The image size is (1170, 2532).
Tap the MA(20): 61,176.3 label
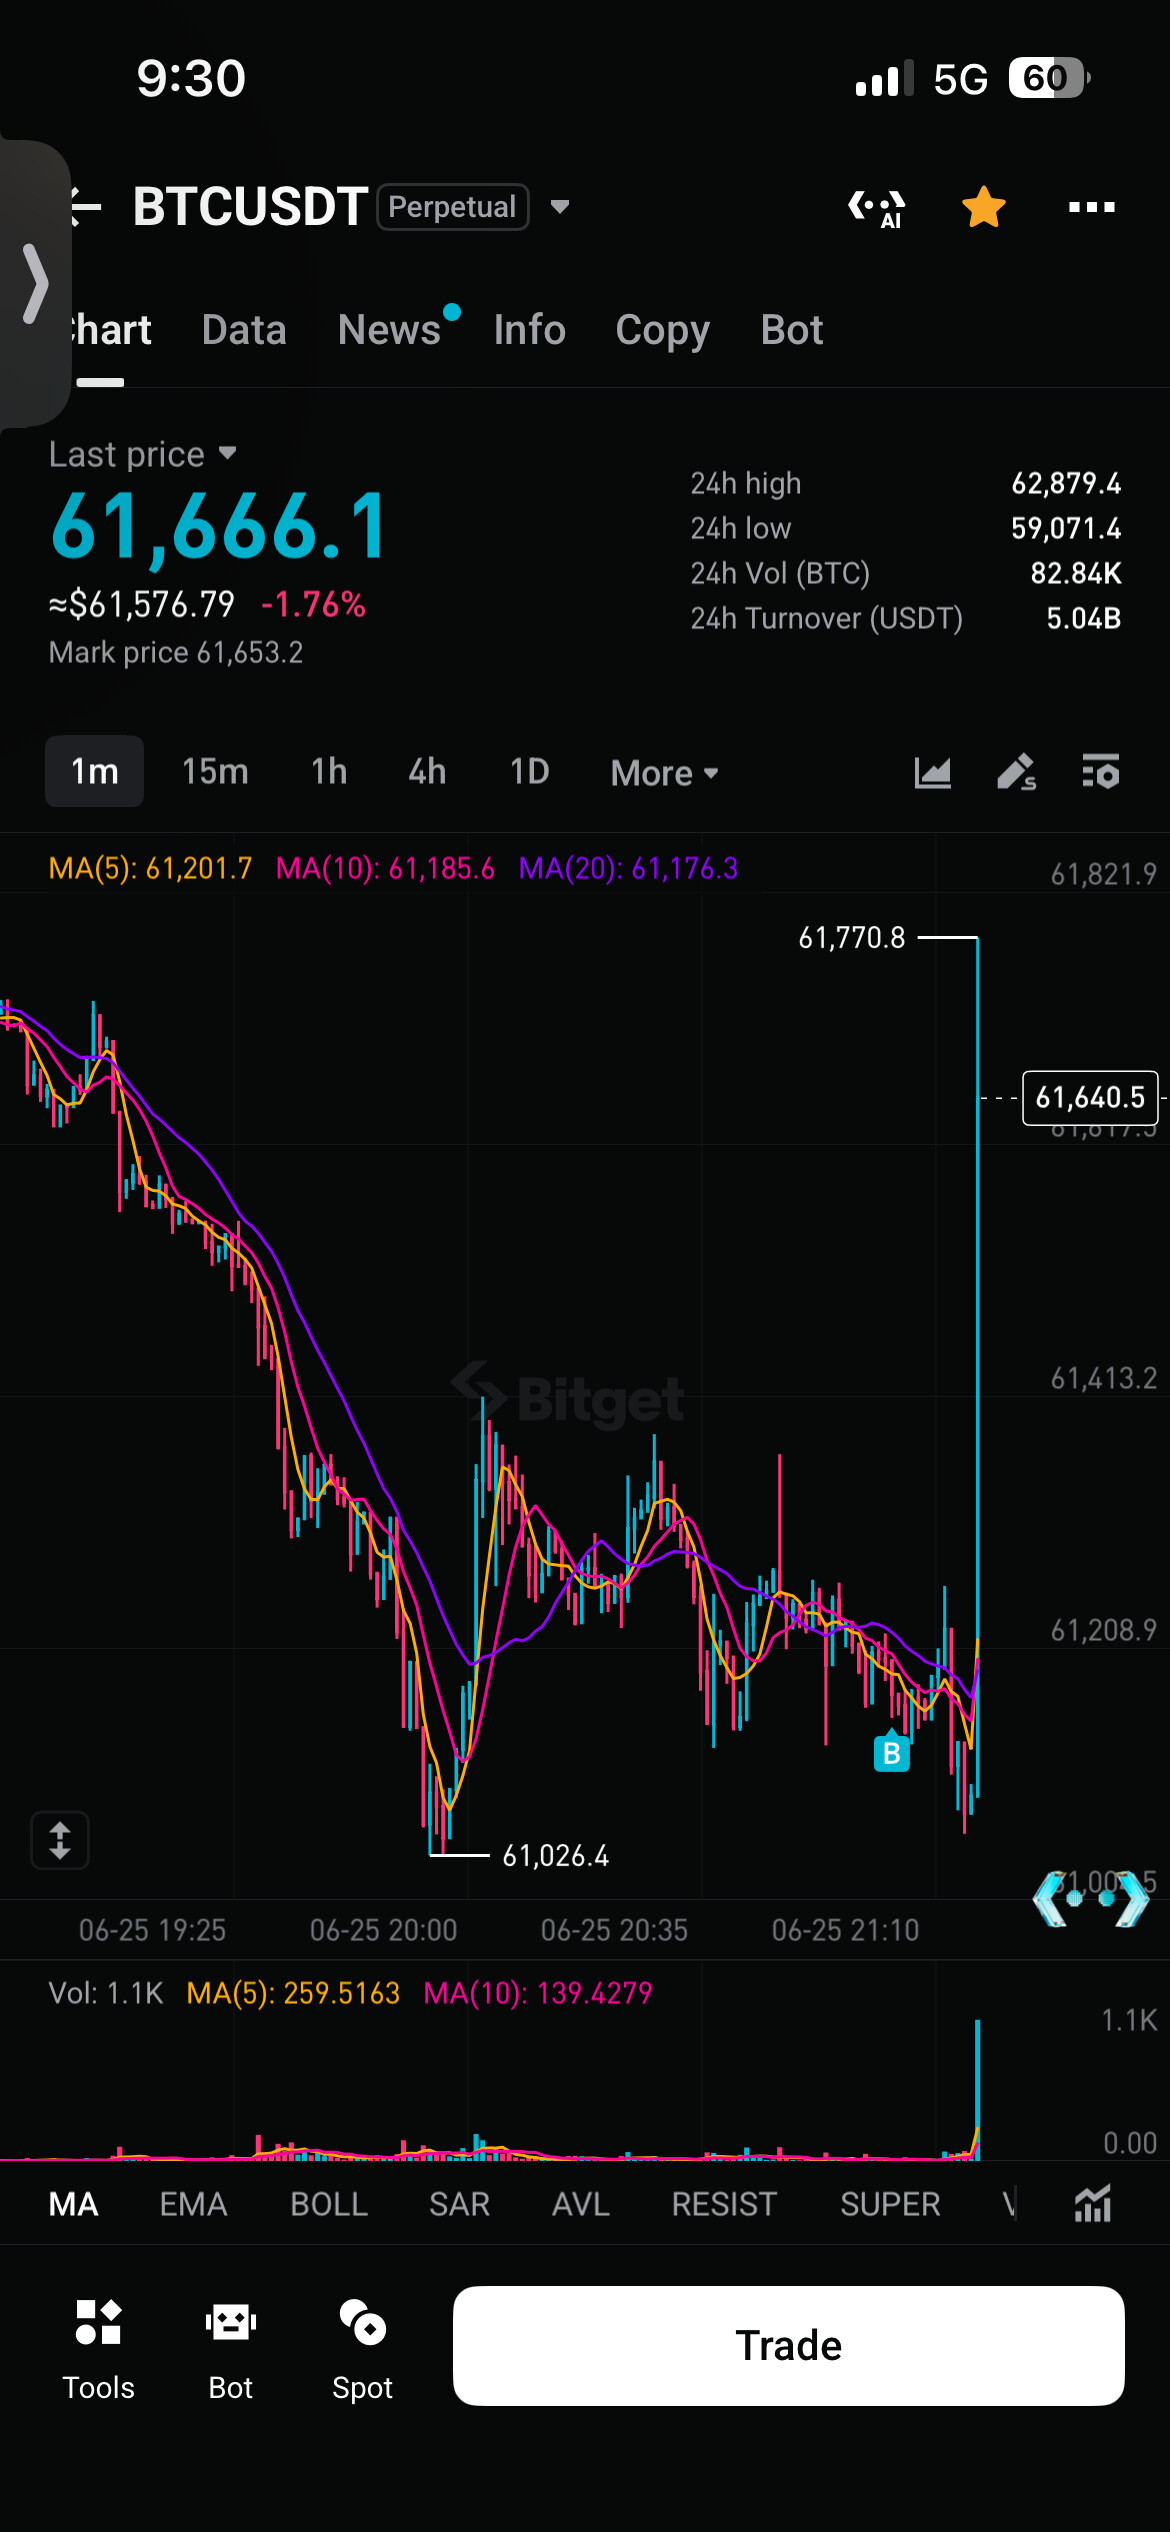[628, 868]
